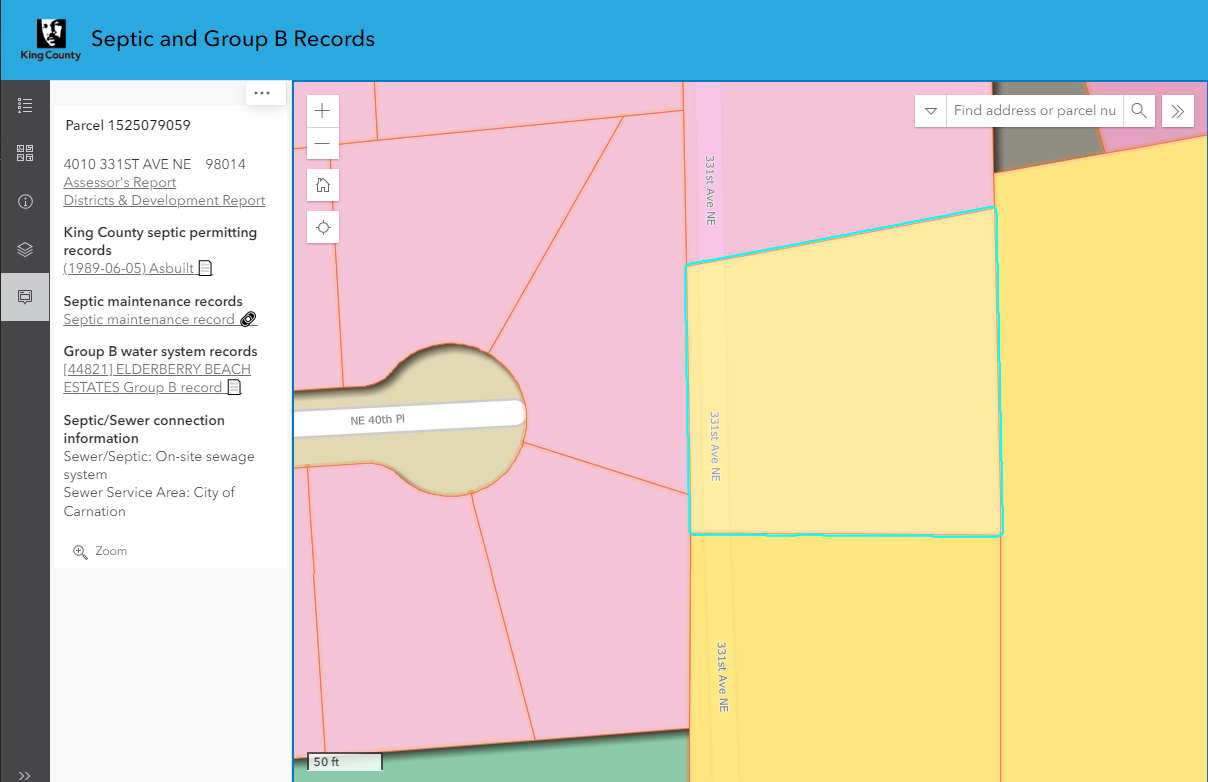Viewport: 1208px width, 782px height.
Task: Collapse the search bar with the double chevron
Action: pyautogui.click(x=1177, y=110)
